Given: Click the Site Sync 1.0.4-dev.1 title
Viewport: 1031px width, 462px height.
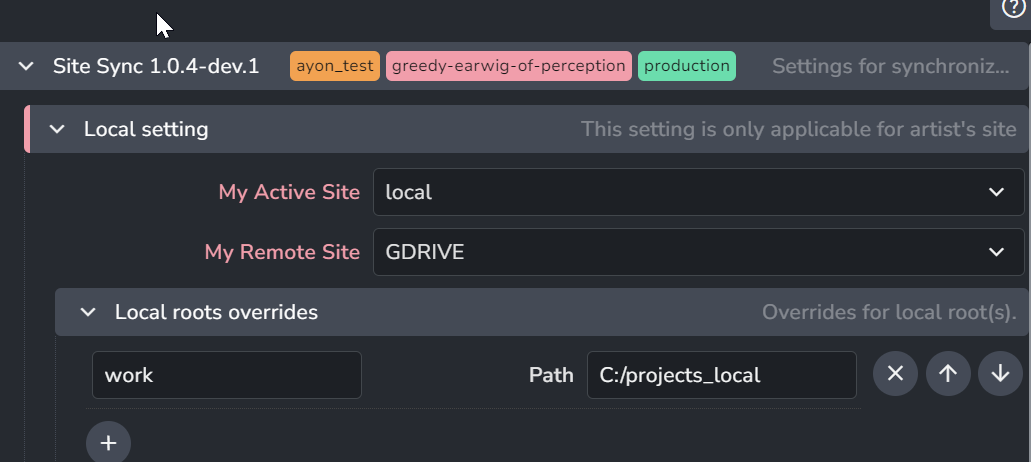Looking at the screenshot, I should (156, 66).
